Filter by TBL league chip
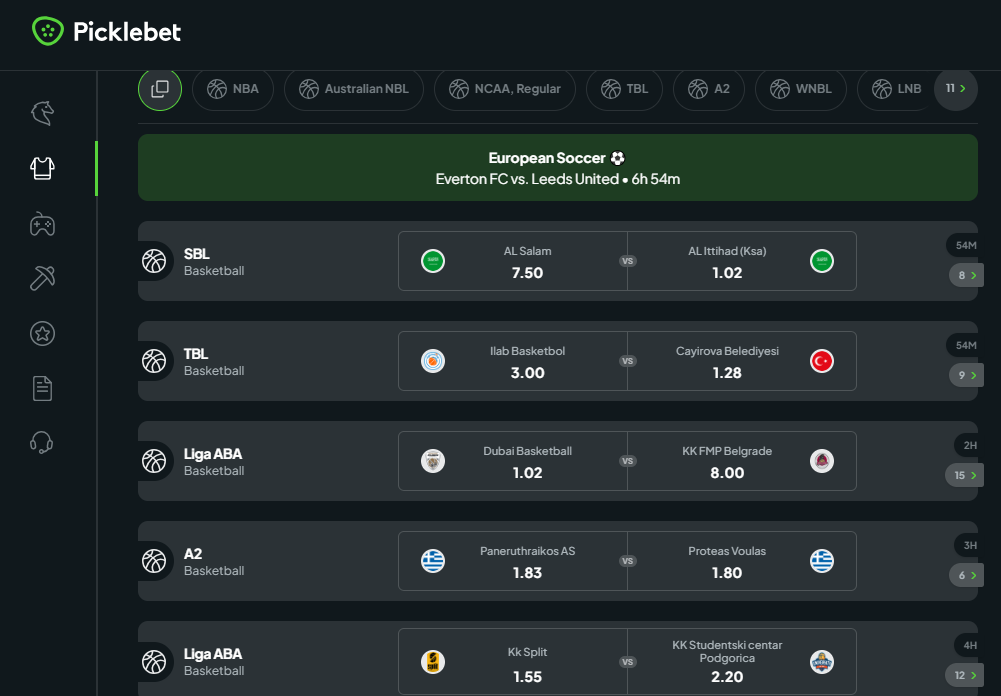 pyautogui.click(x=624, y=89)
